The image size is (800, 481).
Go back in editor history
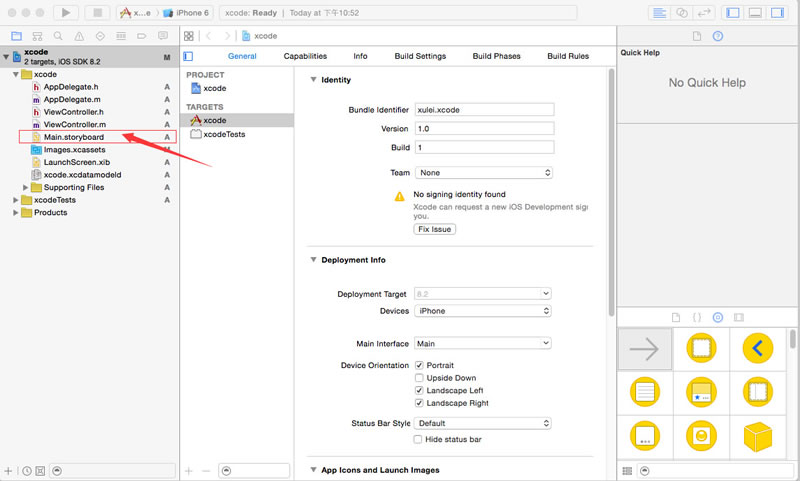pos(208,36)
